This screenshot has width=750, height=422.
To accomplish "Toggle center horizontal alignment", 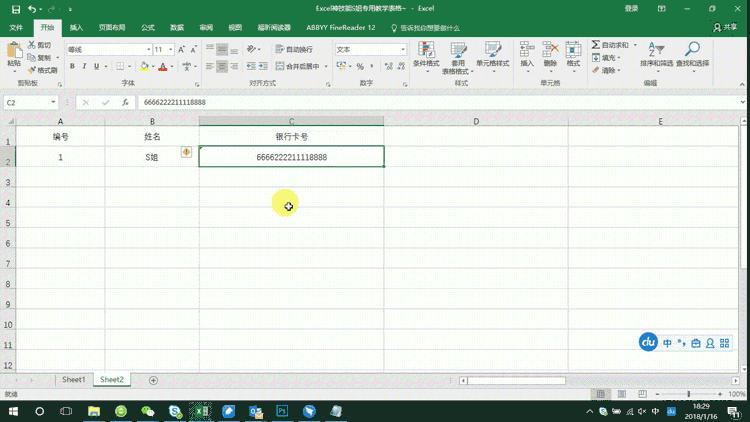I will (222, 66).
